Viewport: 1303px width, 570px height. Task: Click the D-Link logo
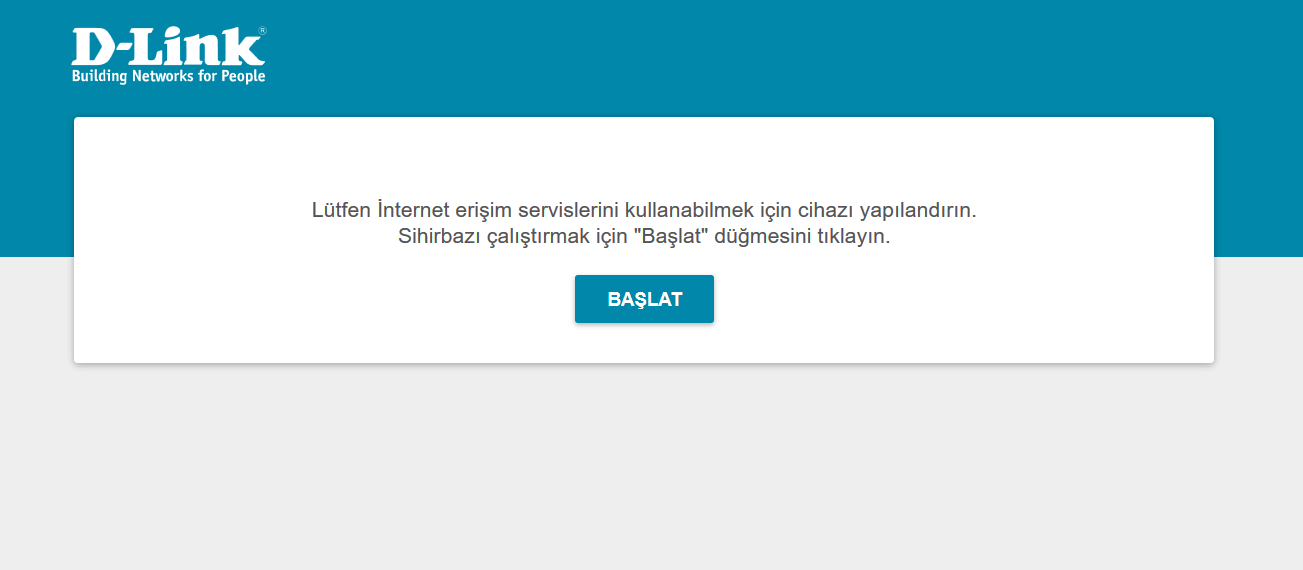pyautogui.click(x=169, y=55)
